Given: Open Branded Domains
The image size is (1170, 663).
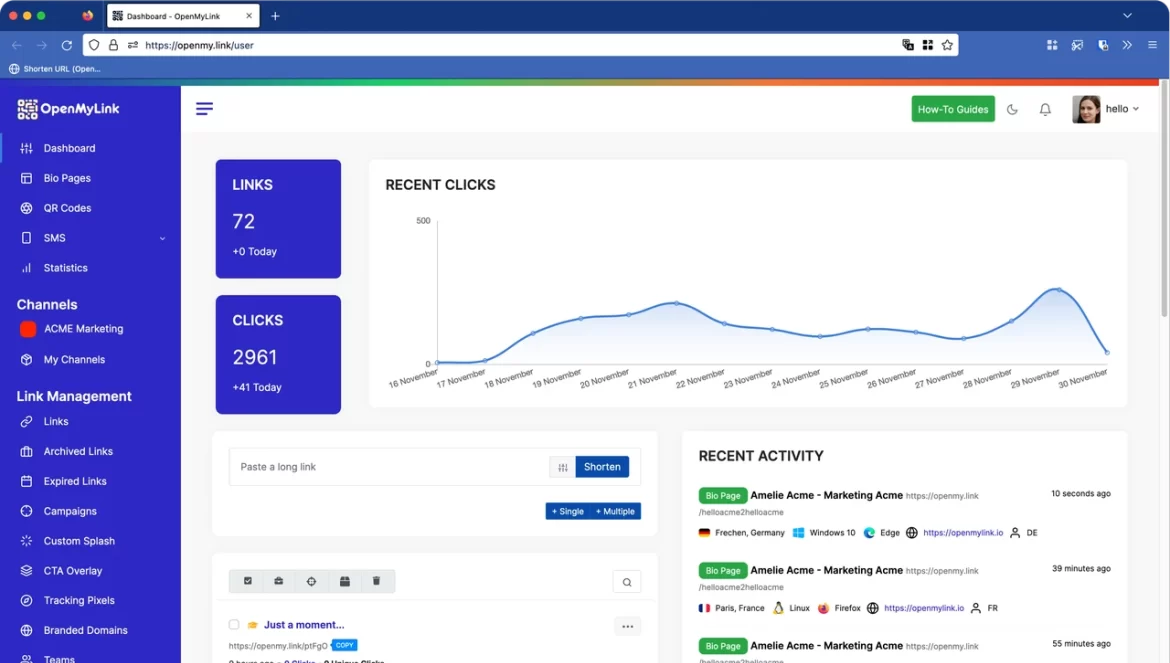Looking at the screenshot, I should coord(85,630).
